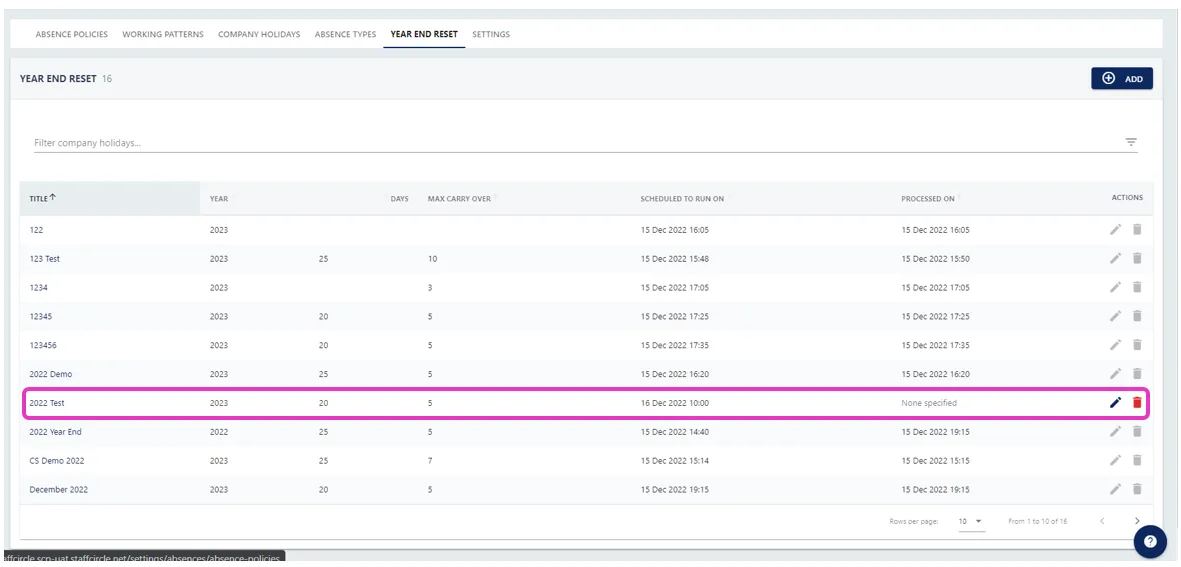The height and width of the screenshot is (567, 1181).
Task: Select the Year End Reset tab
Action: coord(424,34)
